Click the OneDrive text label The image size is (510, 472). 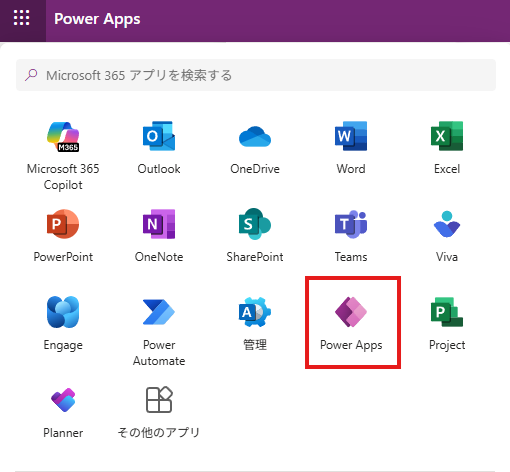click(x=255, y=169)
